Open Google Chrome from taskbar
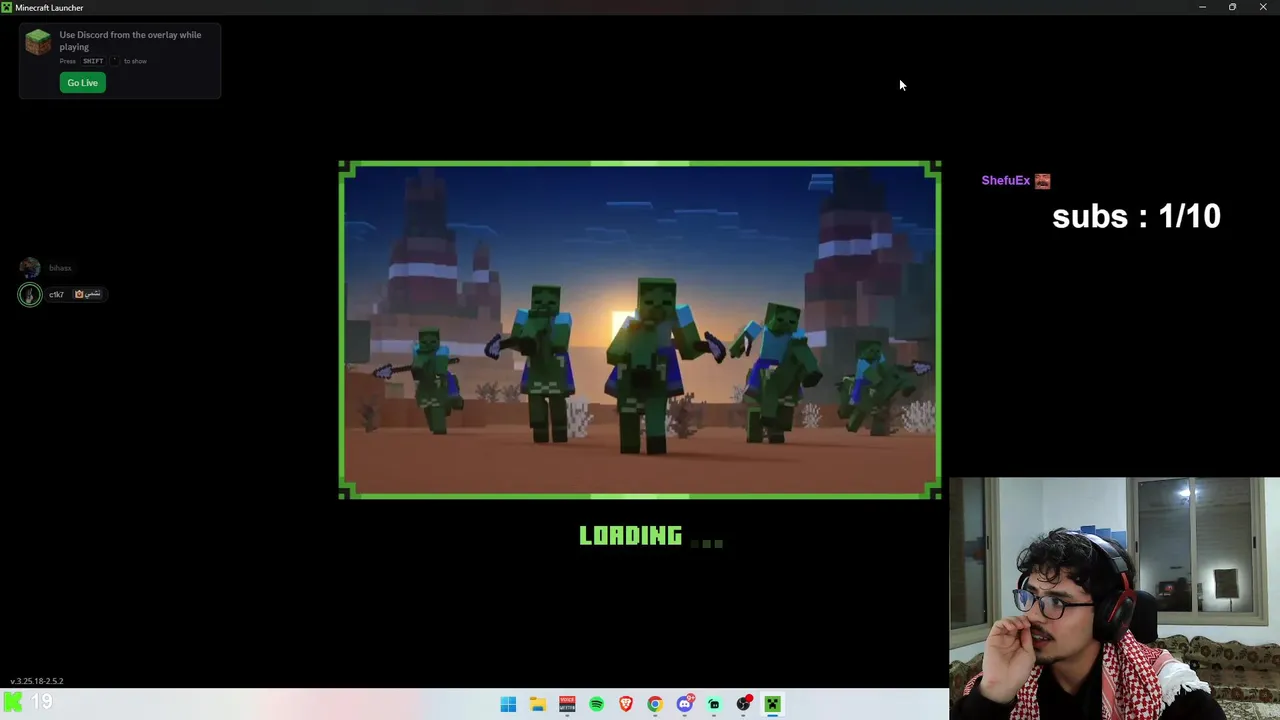 655,704
